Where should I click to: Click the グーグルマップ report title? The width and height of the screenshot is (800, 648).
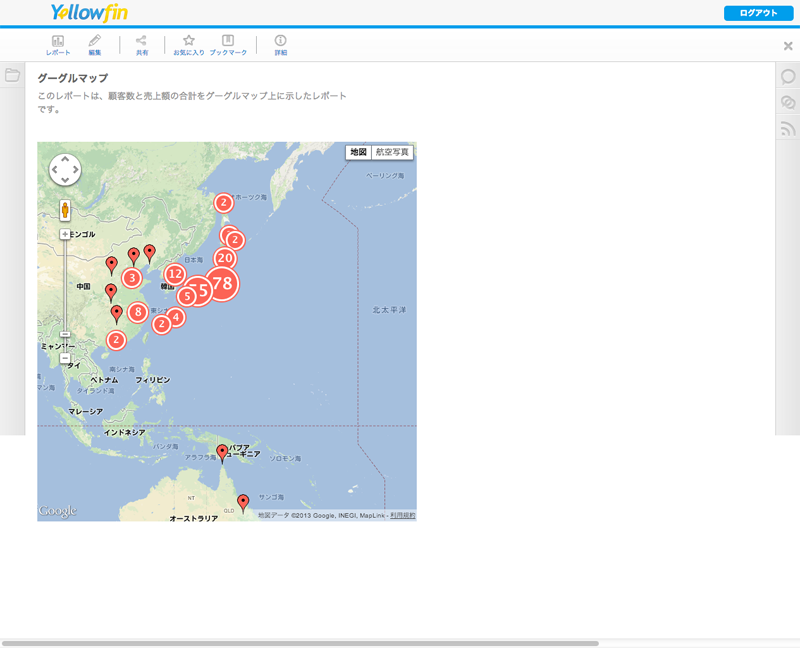tap(73, 78)
